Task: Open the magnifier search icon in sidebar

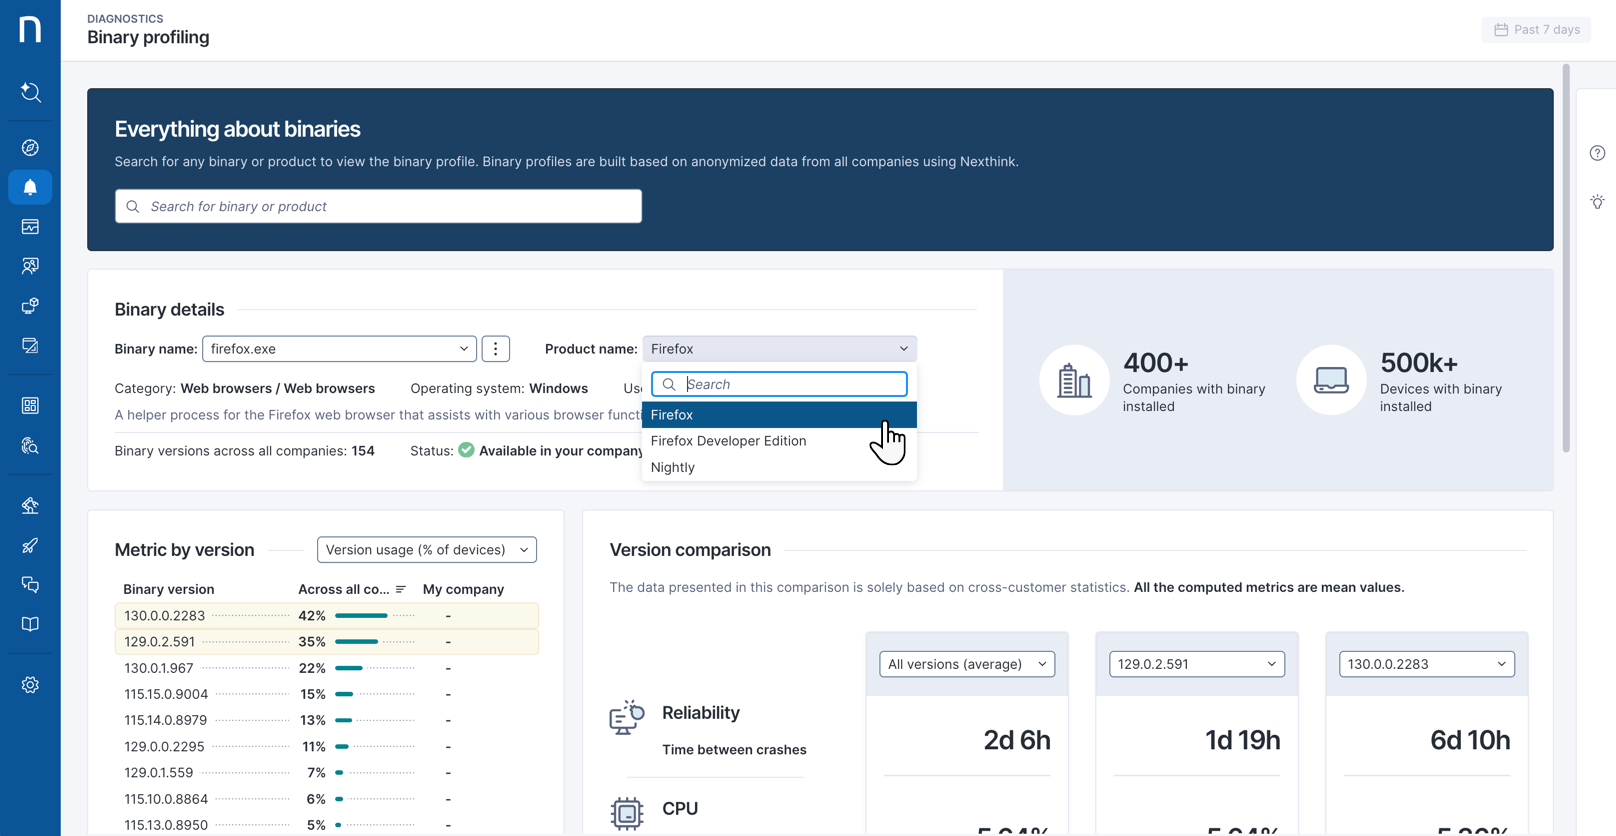Action: coord(30,93)
